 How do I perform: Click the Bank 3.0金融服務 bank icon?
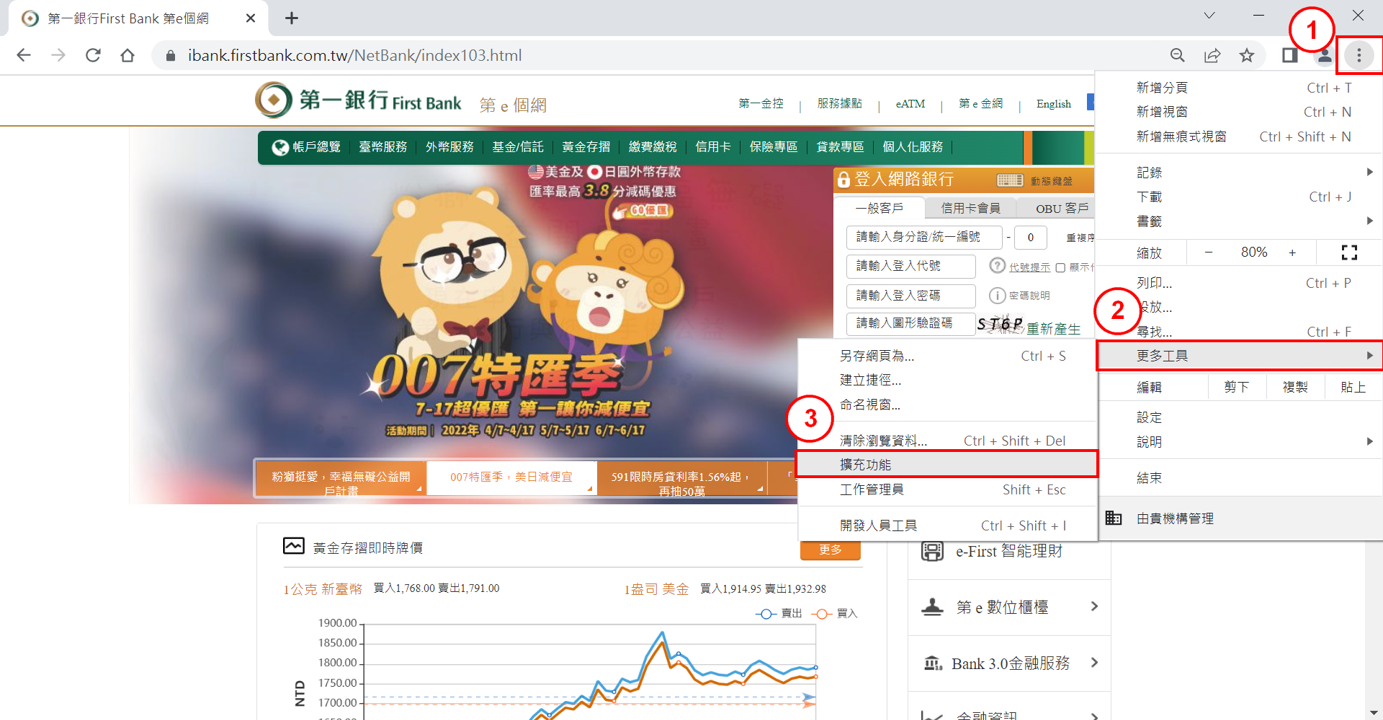point(932,663)
